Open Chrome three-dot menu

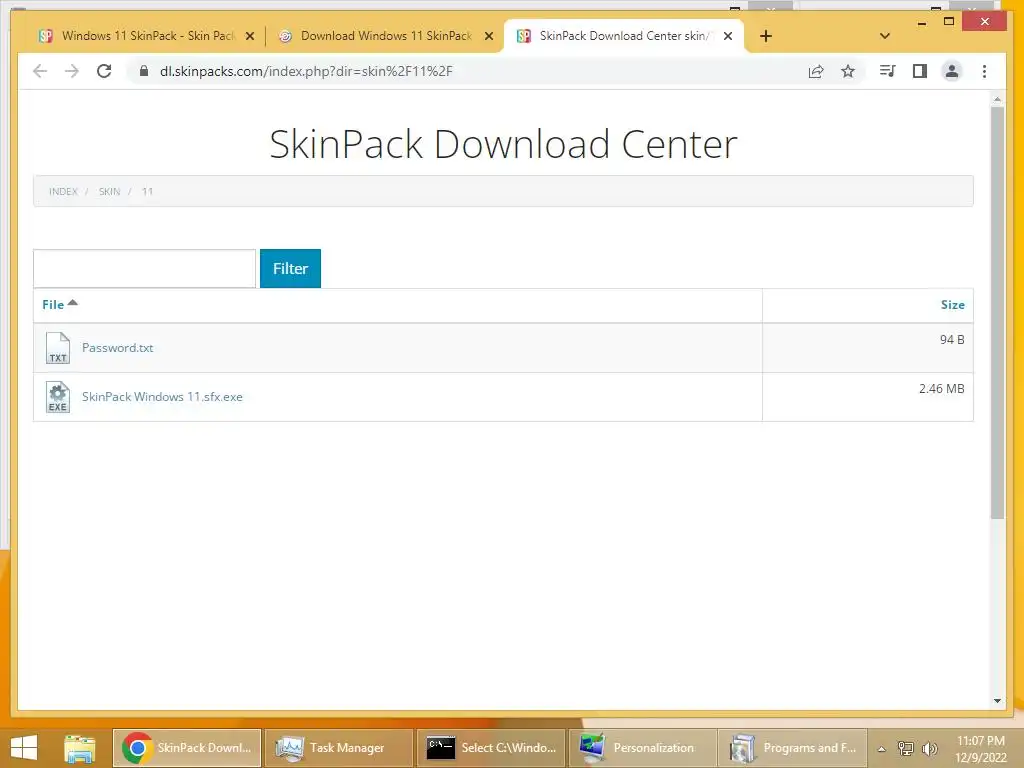pos(984,71)
